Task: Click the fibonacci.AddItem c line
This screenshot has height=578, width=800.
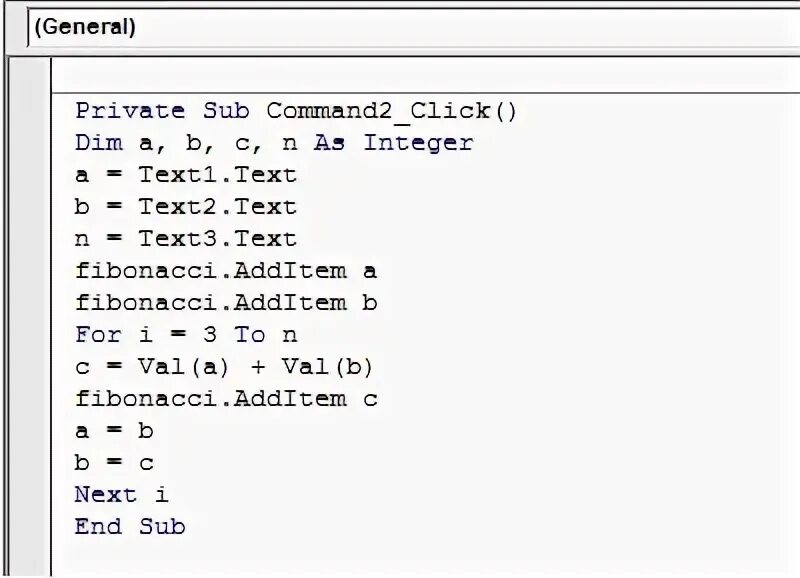Action: coord(226,399)
